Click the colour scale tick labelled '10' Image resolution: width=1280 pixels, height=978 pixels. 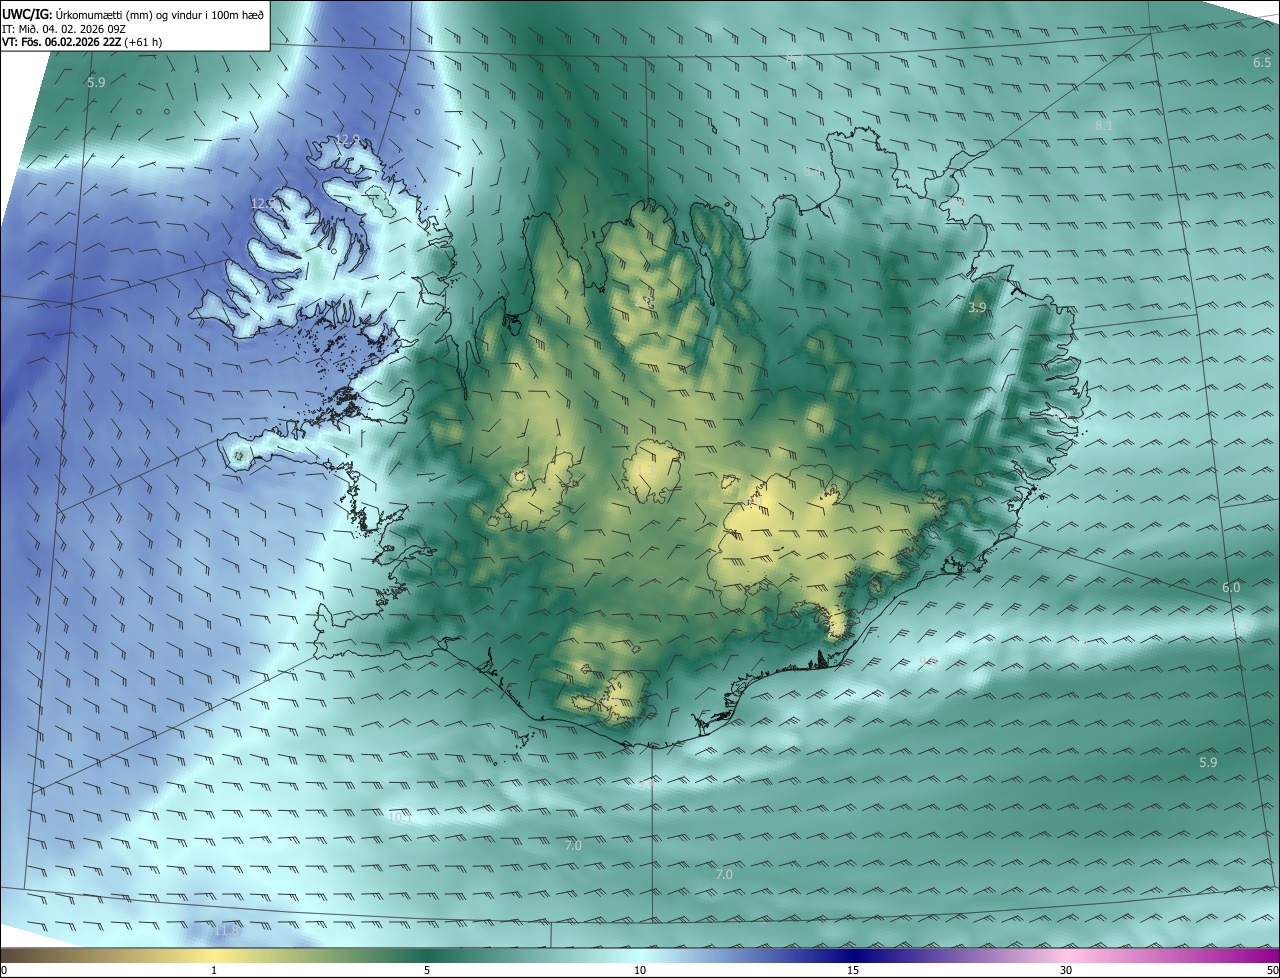(640, 970)
